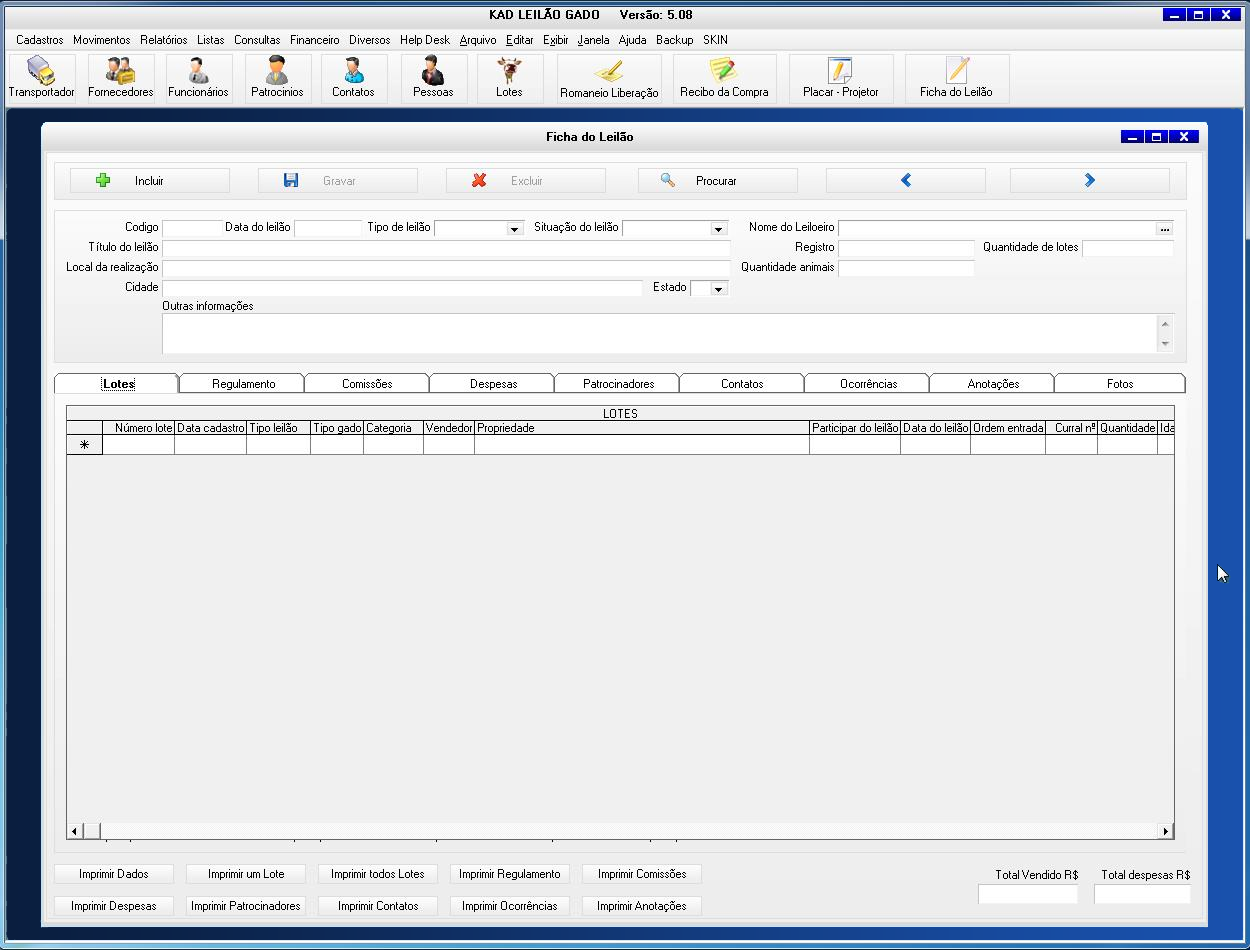Click the Cidade input field

pyautogui.click(x=402, y=288)
